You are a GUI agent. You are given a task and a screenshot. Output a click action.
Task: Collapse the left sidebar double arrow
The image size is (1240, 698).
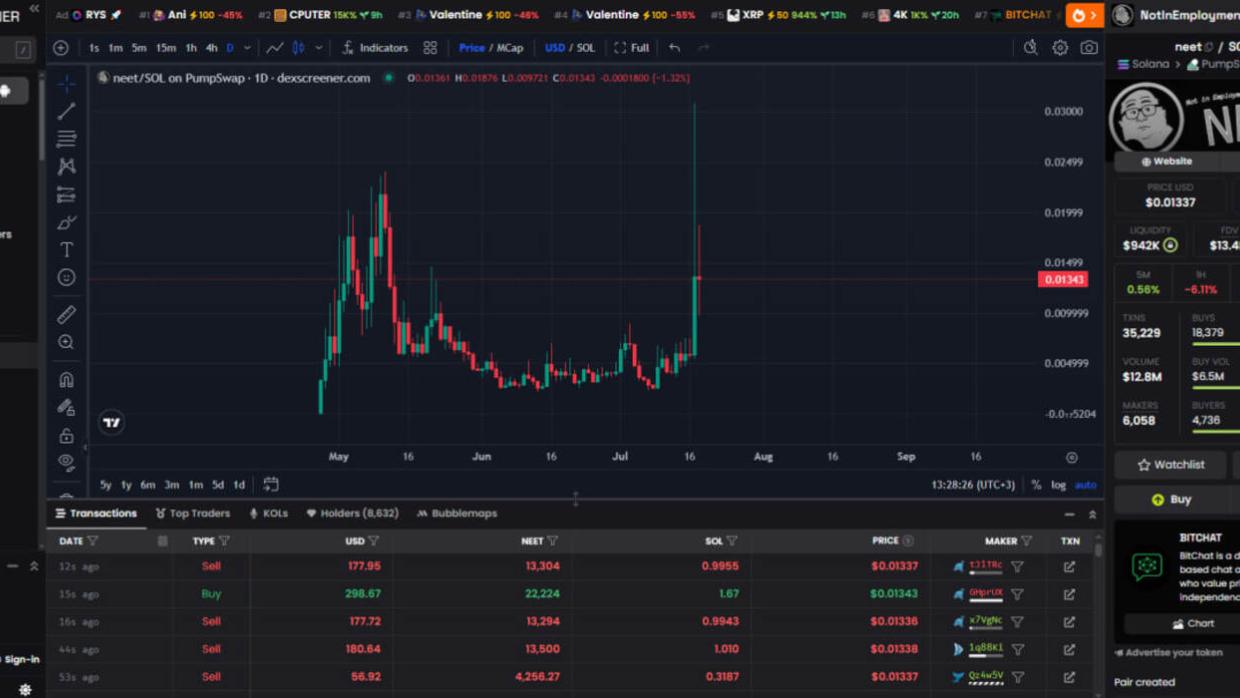(34, 8)
